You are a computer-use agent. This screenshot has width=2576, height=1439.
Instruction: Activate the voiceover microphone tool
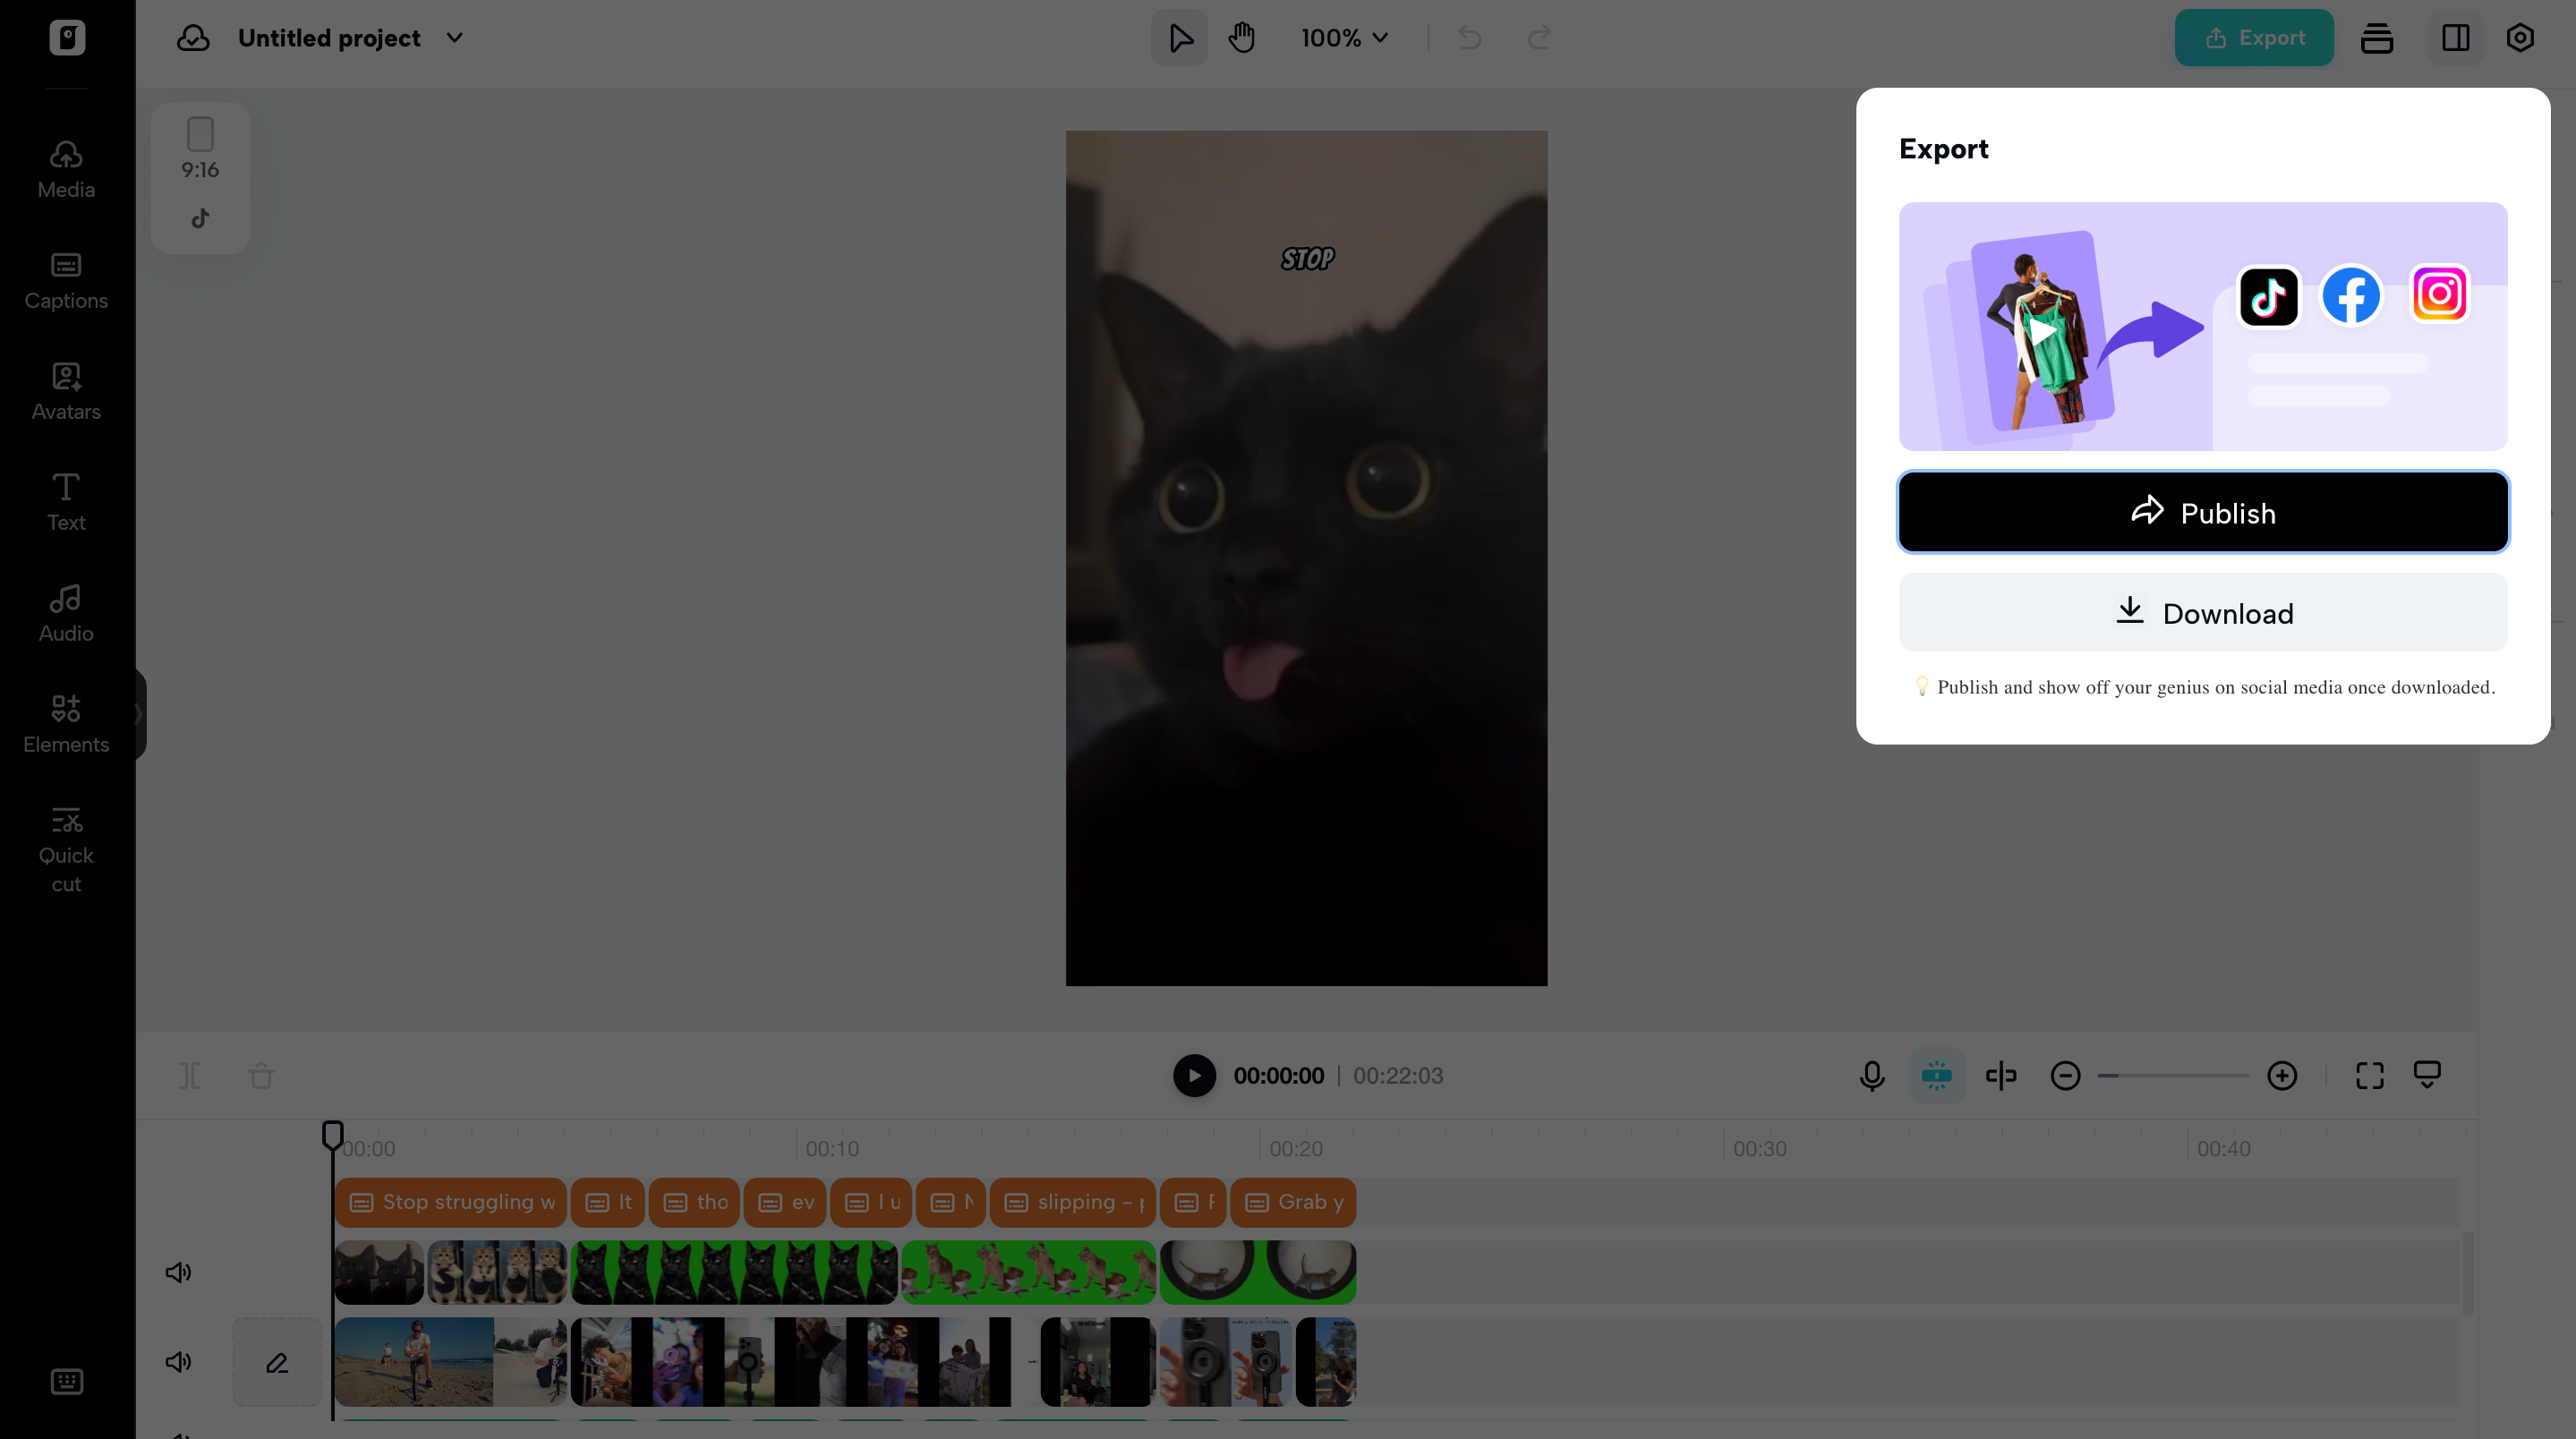point(1871,1076)
